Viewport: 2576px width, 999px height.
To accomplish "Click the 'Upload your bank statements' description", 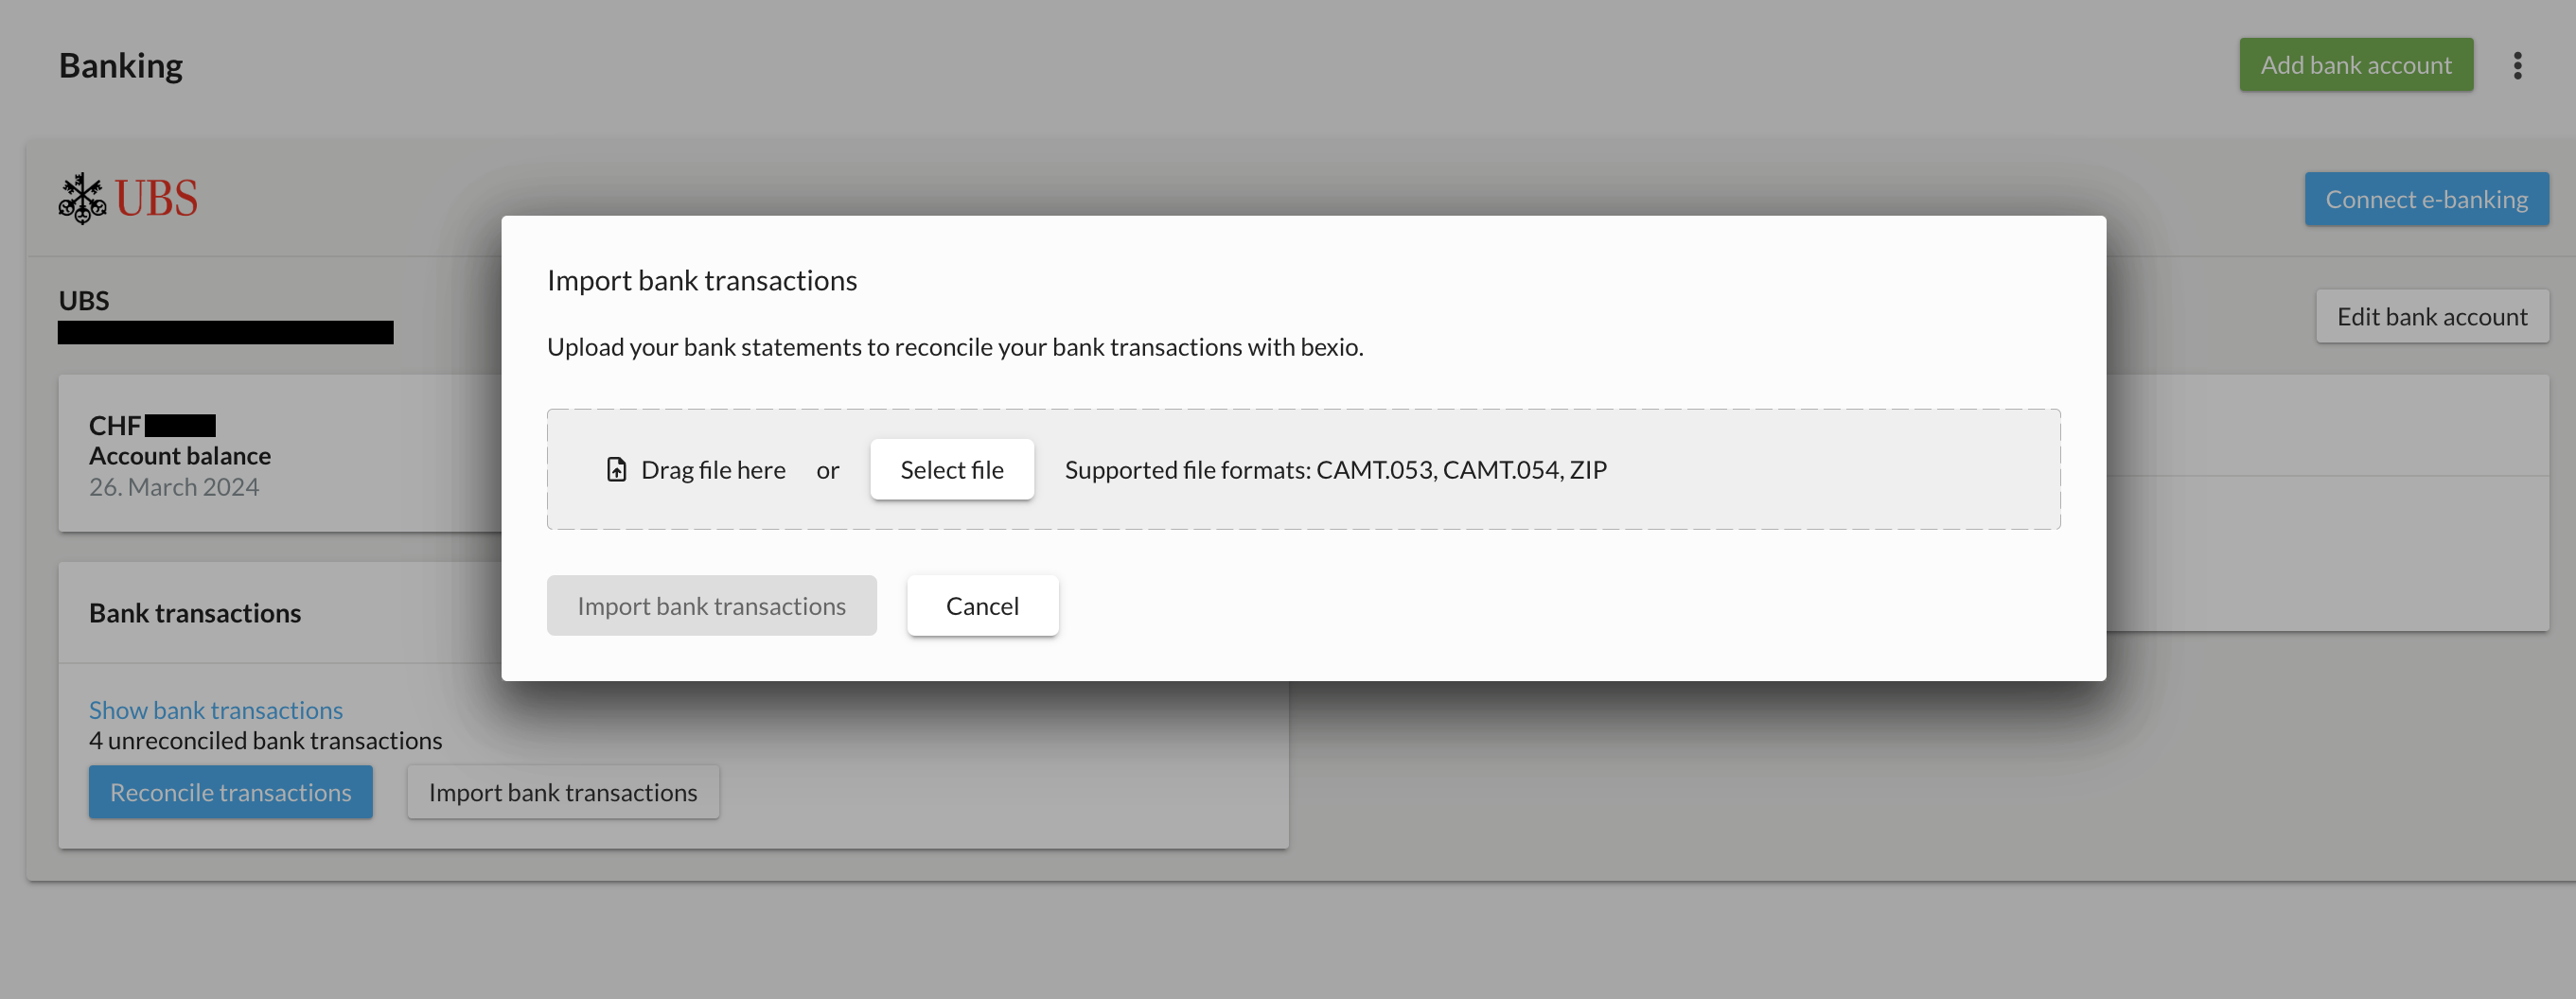I will (955, 347).
